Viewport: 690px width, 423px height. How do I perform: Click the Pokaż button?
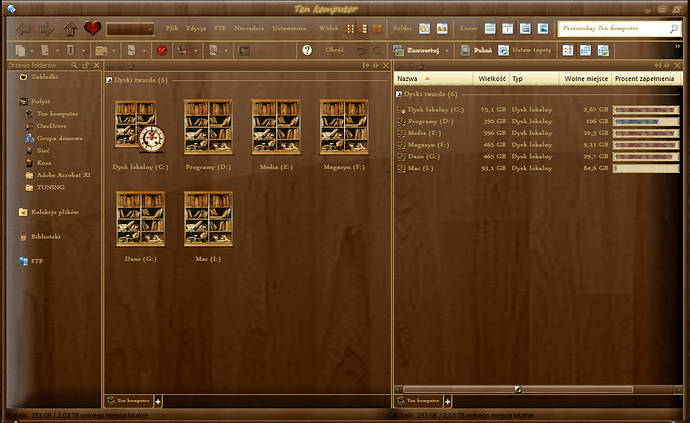tap(476, 50)
